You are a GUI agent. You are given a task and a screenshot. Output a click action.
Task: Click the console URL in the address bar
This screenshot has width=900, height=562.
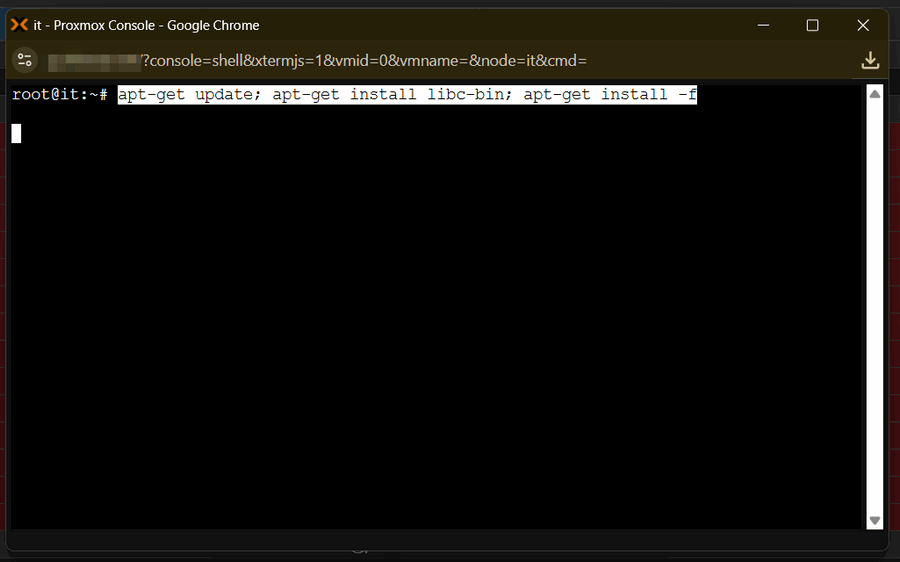click(x=365, y=61)
